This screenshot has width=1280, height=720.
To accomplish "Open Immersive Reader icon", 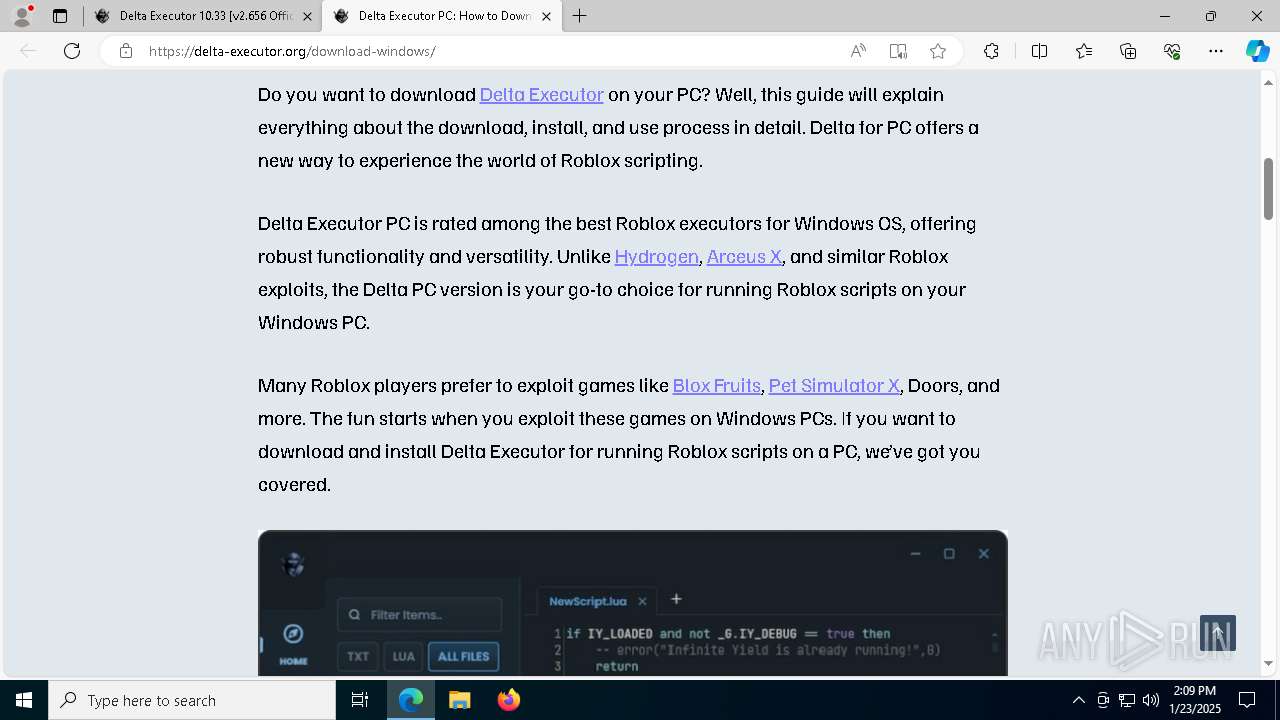I will coord(898,51).
